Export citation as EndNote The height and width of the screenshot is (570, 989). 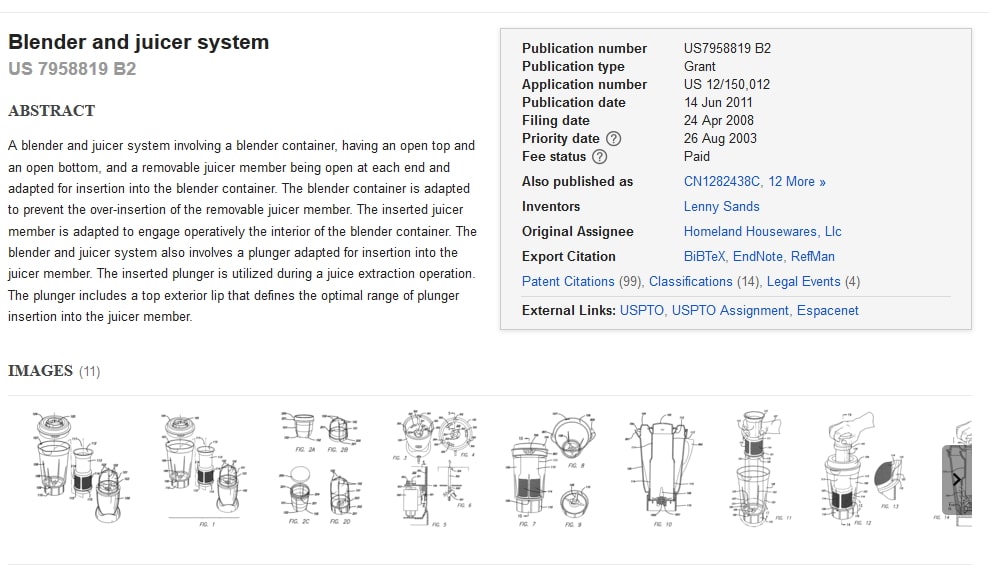758,257
